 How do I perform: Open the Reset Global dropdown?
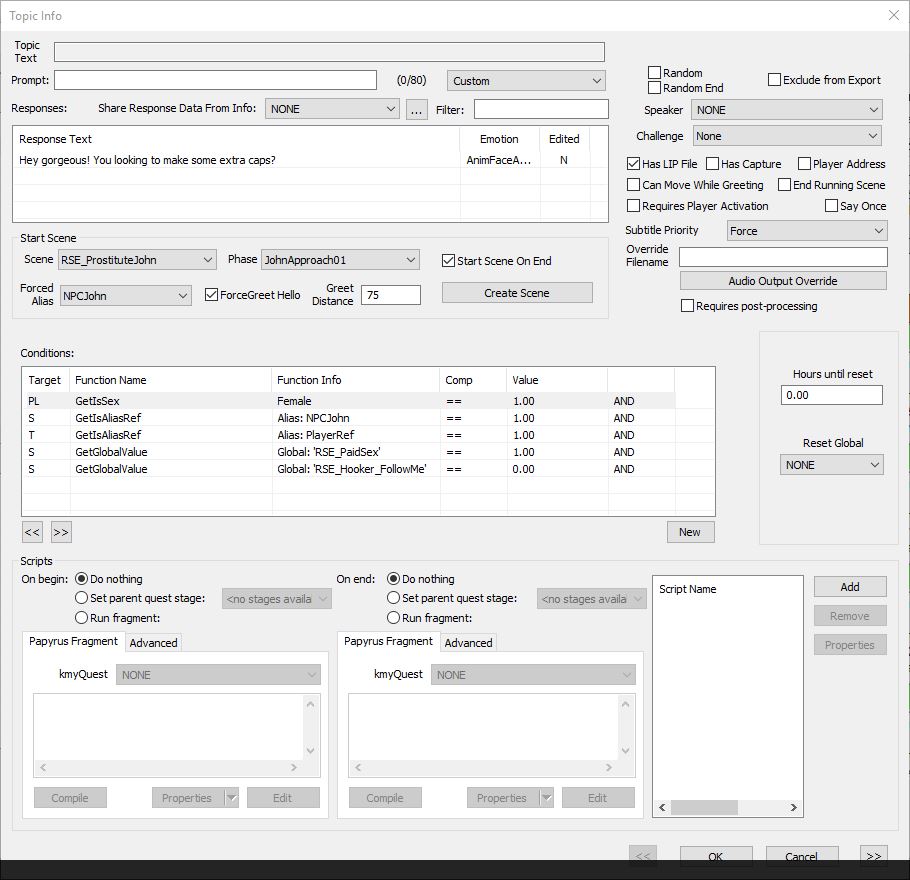(x=832, y=465)
